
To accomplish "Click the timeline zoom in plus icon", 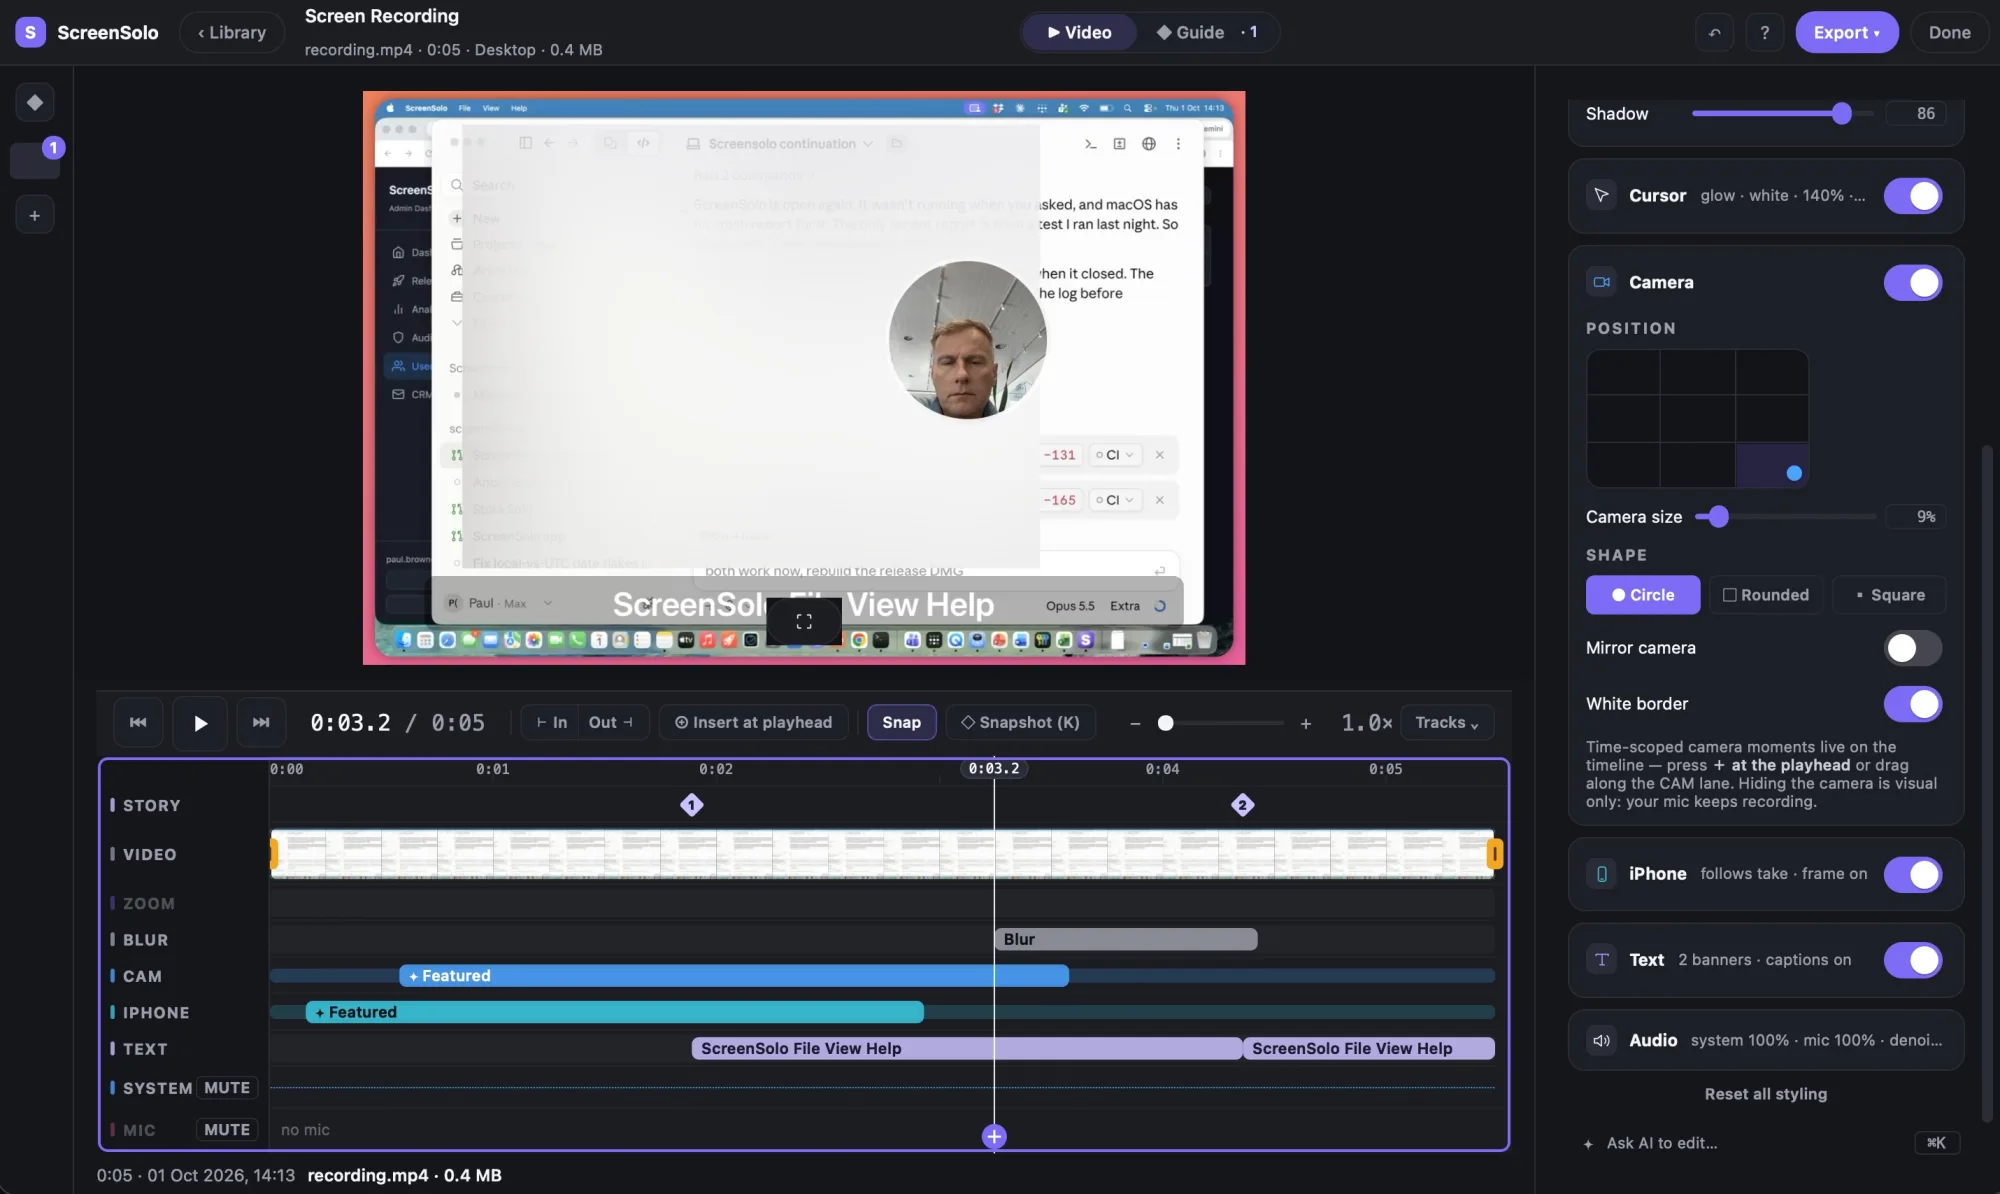I will click(x=1305, y=723).
